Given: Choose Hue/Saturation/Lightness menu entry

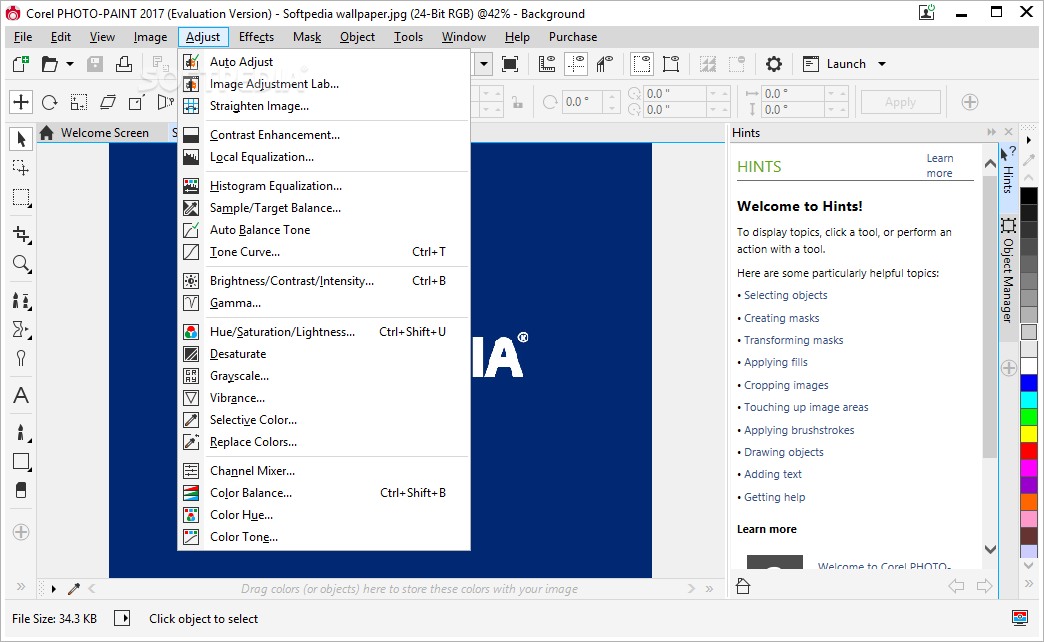Looking at the screenshot, I should click(322, 332).
